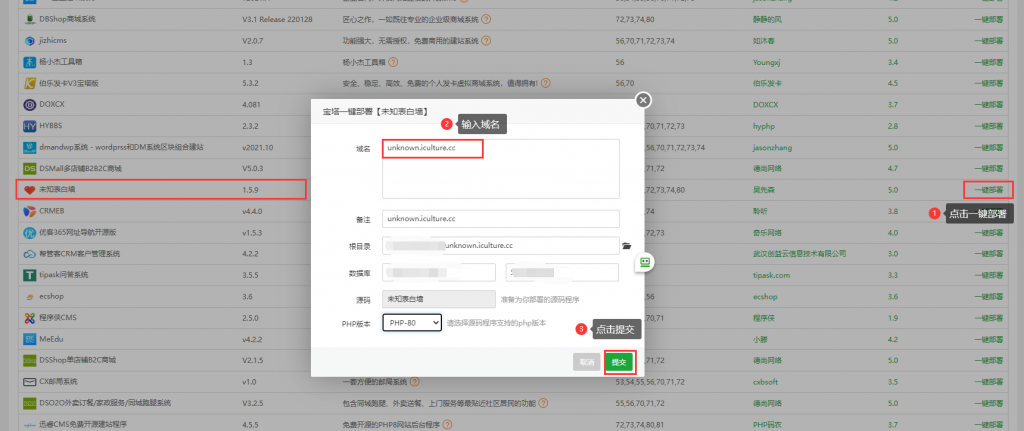Click the 优客365网址导航 logo icon
The height and width of the screenshot is (431, 1024).
click(x=29, y=232)
